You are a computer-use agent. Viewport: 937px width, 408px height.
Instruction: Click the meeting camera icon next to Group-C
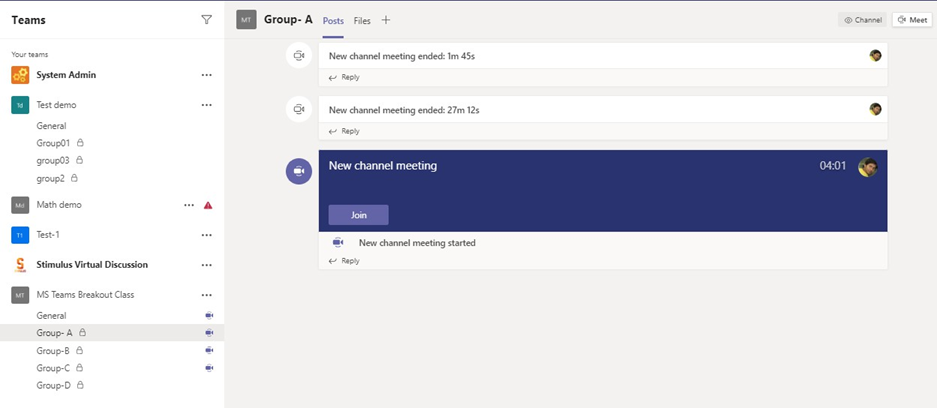coord(209,368)
